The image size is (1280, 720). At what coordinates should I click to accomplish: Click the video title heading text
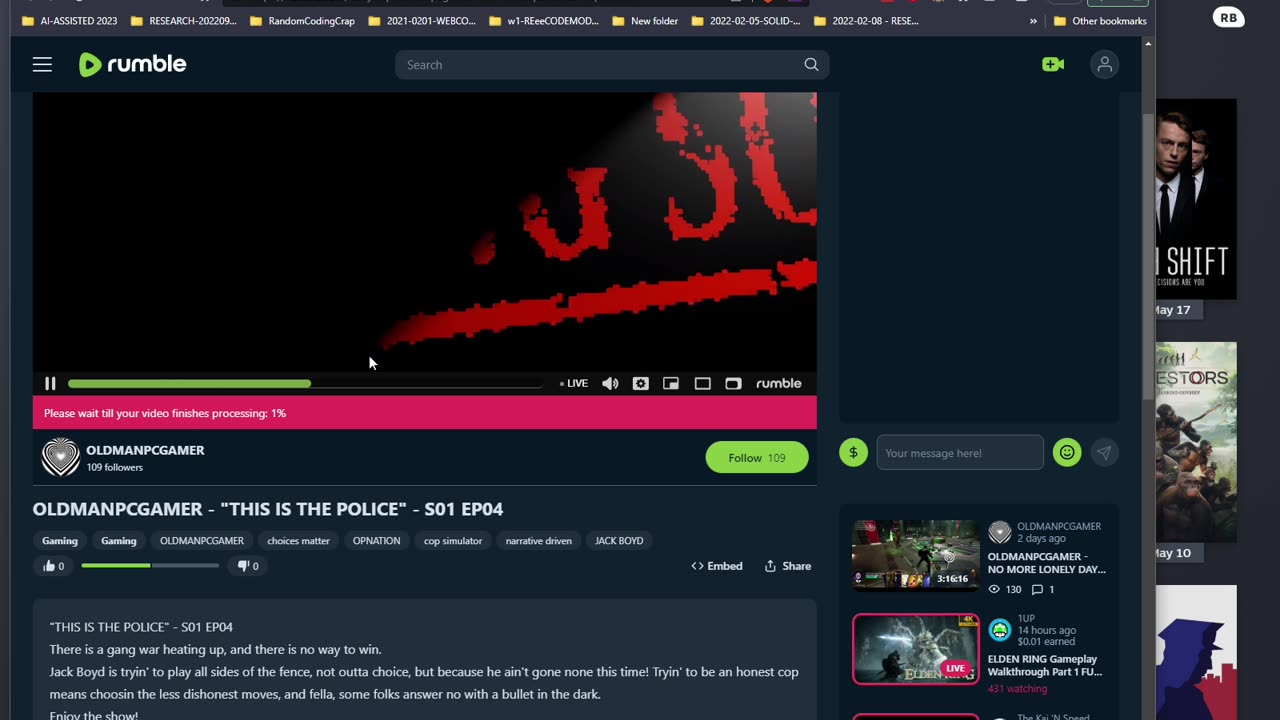268,509
